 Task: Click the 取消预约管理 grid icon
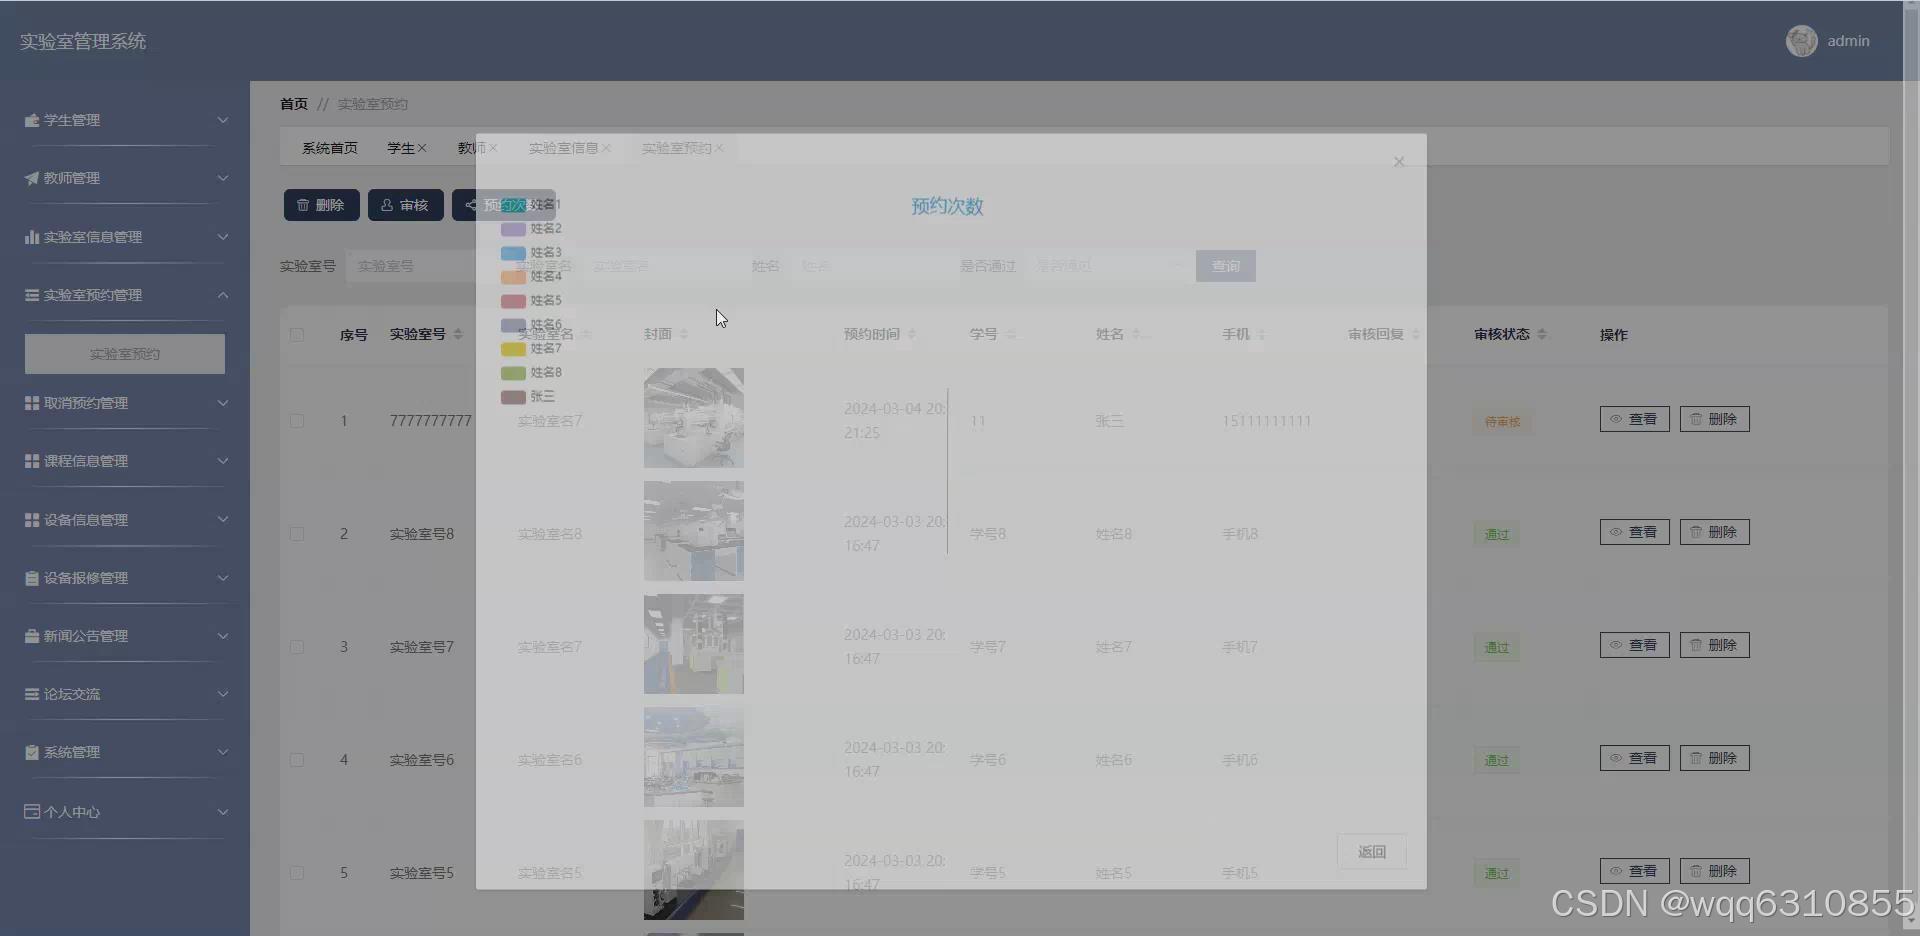32,403
